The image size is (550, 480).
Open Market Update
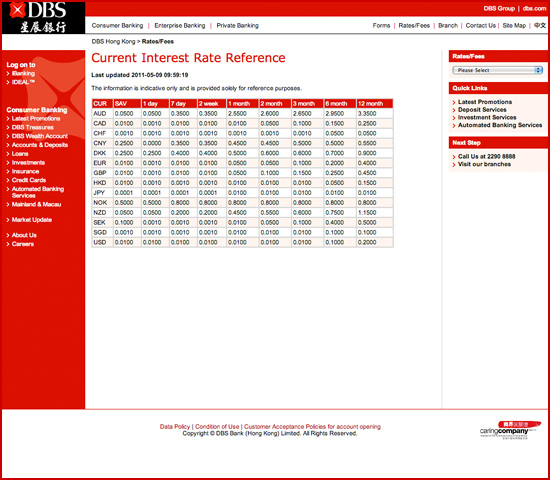[x=32, y=220]
